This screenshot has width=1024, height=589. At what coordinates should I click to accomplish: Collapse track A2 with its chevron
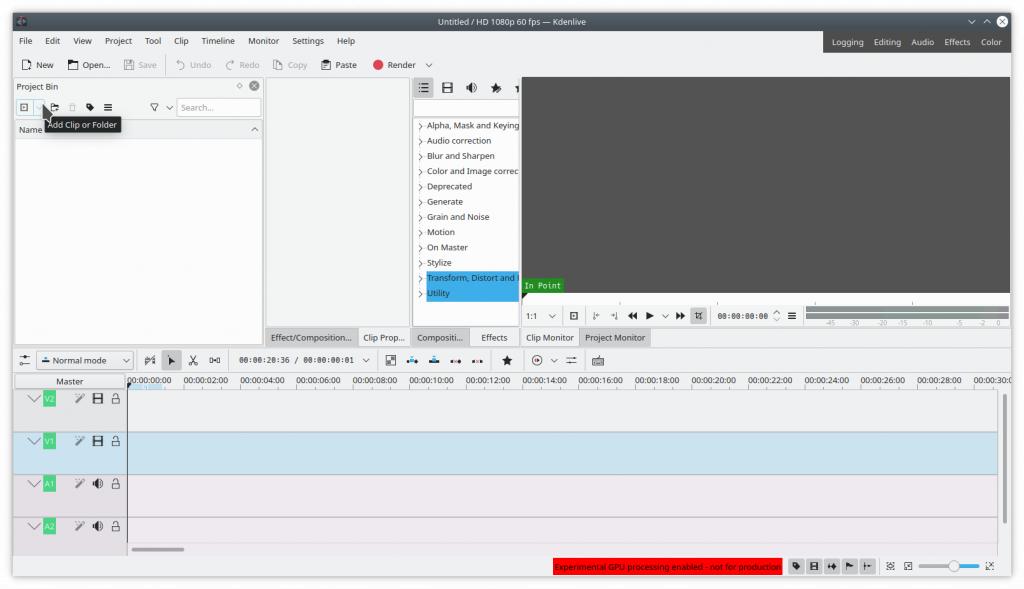click(x=33, y=526)
